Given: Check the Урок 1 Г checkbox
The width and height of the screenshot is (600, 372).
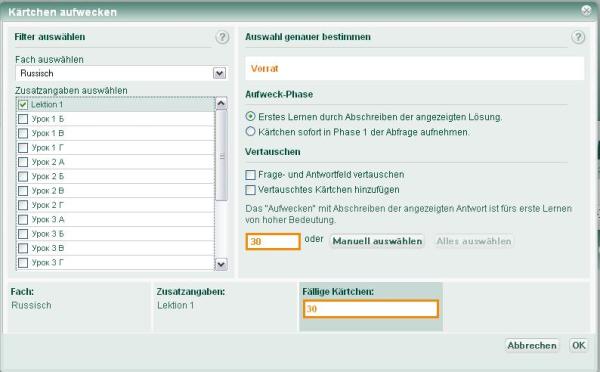Looking at the screenshot, I should 23,148.
